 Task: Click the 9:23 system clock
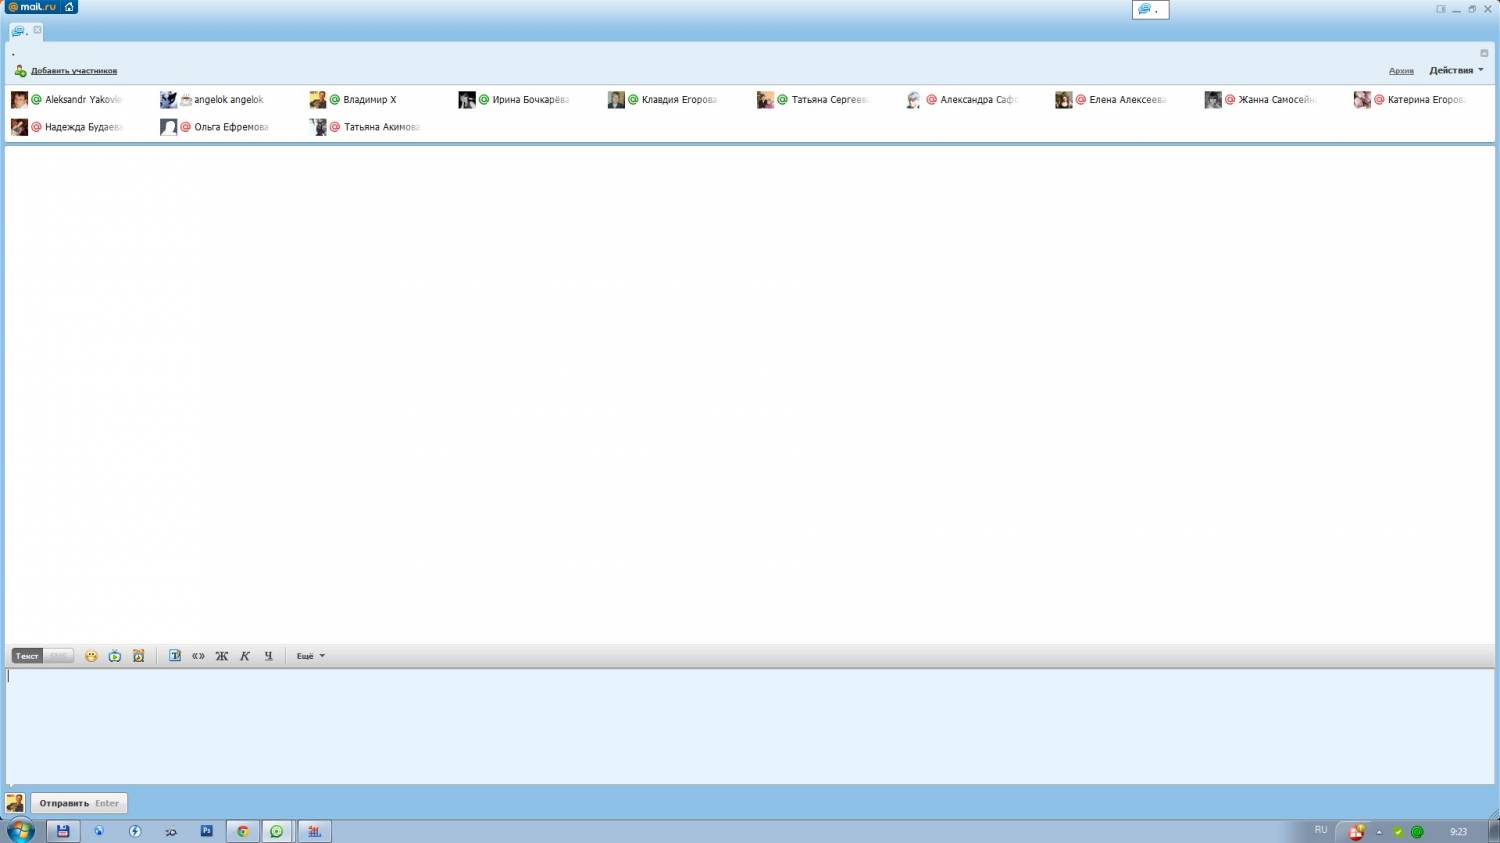pos(1458,832)
